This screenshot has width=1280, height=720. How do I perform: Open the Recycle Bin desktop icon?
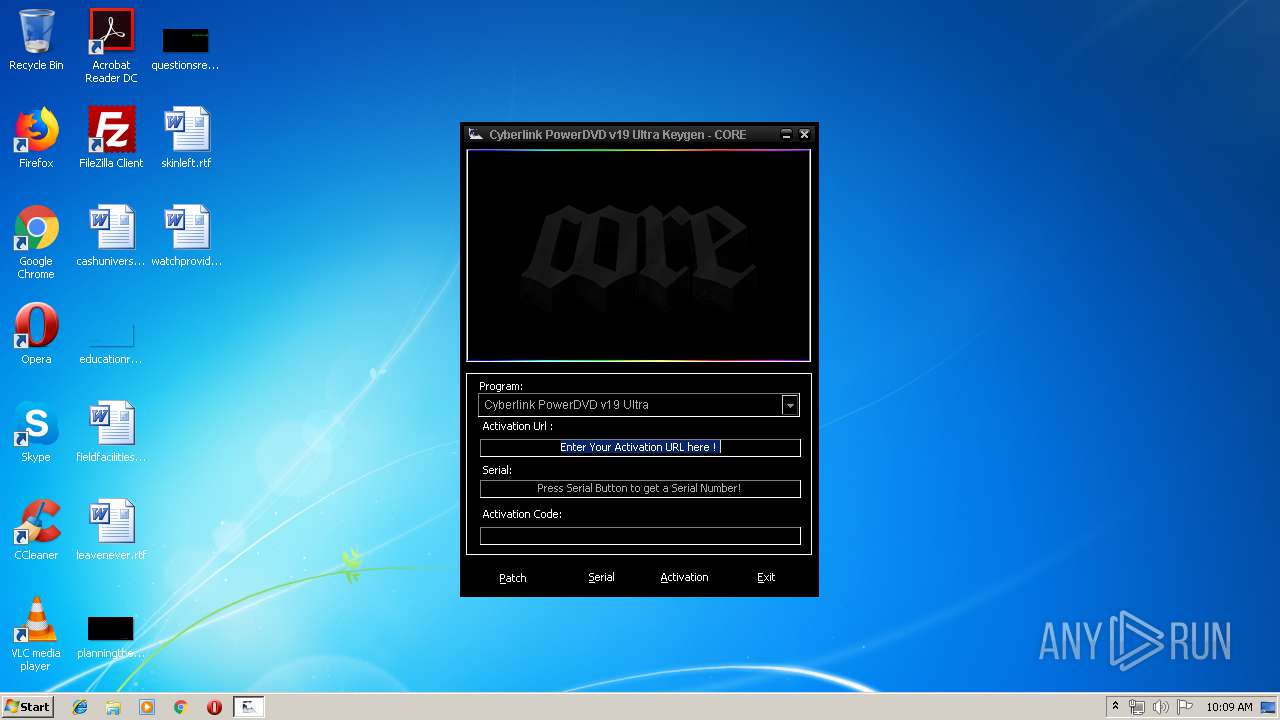pos(36,40)
